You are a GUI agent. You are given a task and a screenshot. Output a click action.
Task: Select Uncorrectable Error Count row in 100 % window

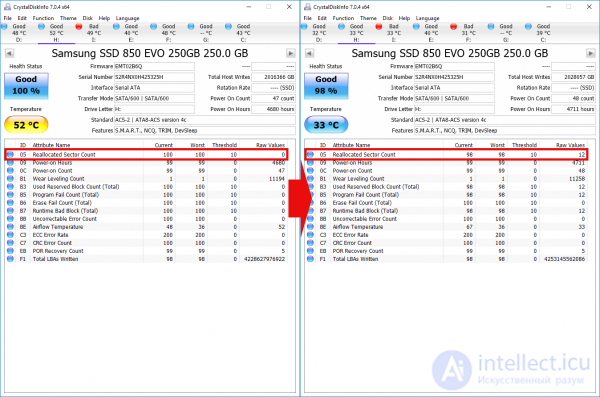[x=147, y=219]
